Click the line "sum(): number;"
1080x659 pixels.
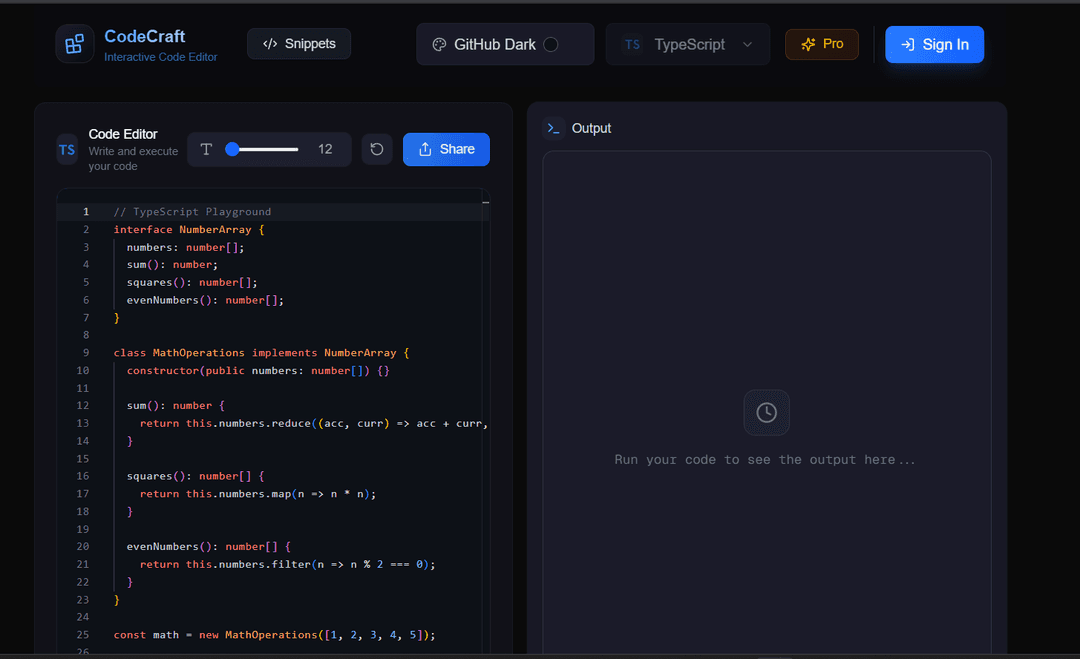pos(172,265)
